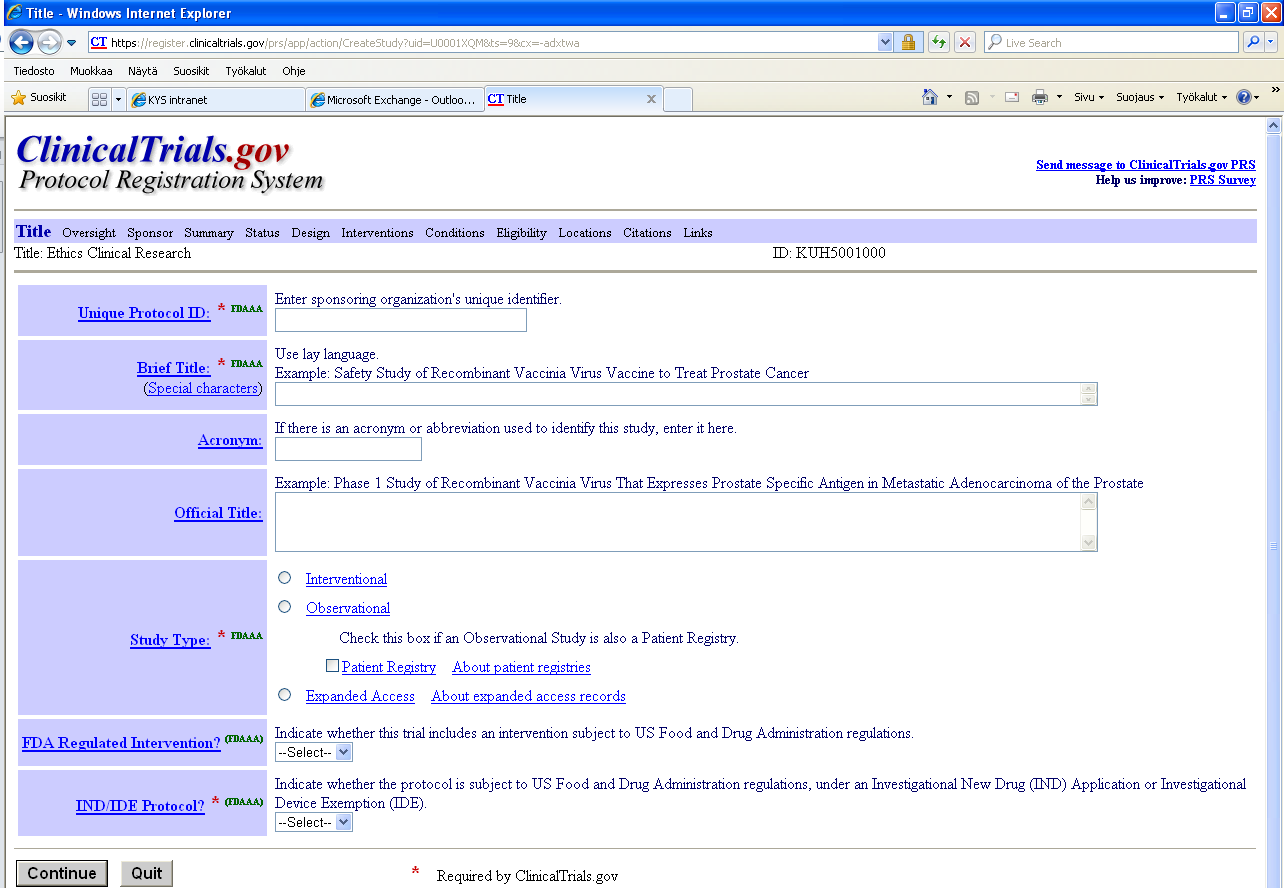Open the PRS Survey link
1284x888 pixels.
1222,180
